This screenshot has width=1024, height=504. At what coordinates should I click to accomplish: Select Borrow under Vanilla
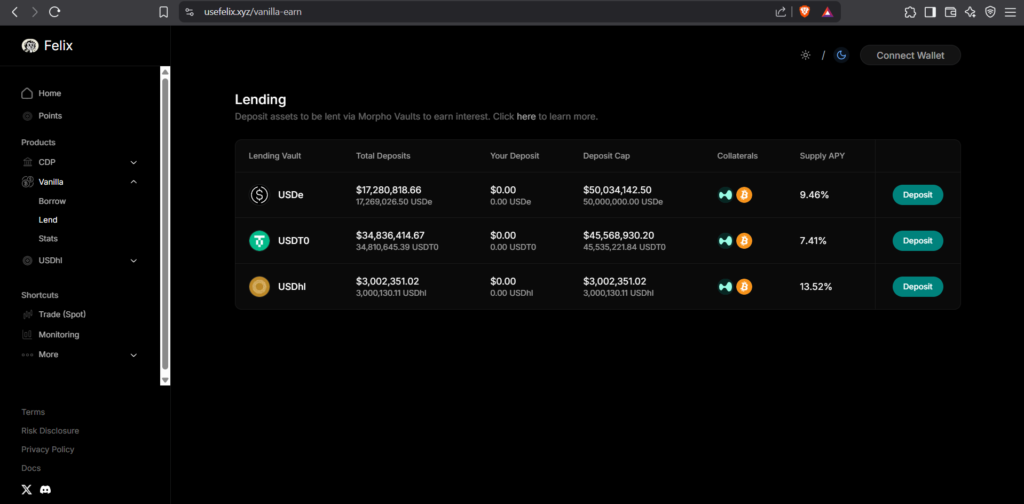point(52,201)
